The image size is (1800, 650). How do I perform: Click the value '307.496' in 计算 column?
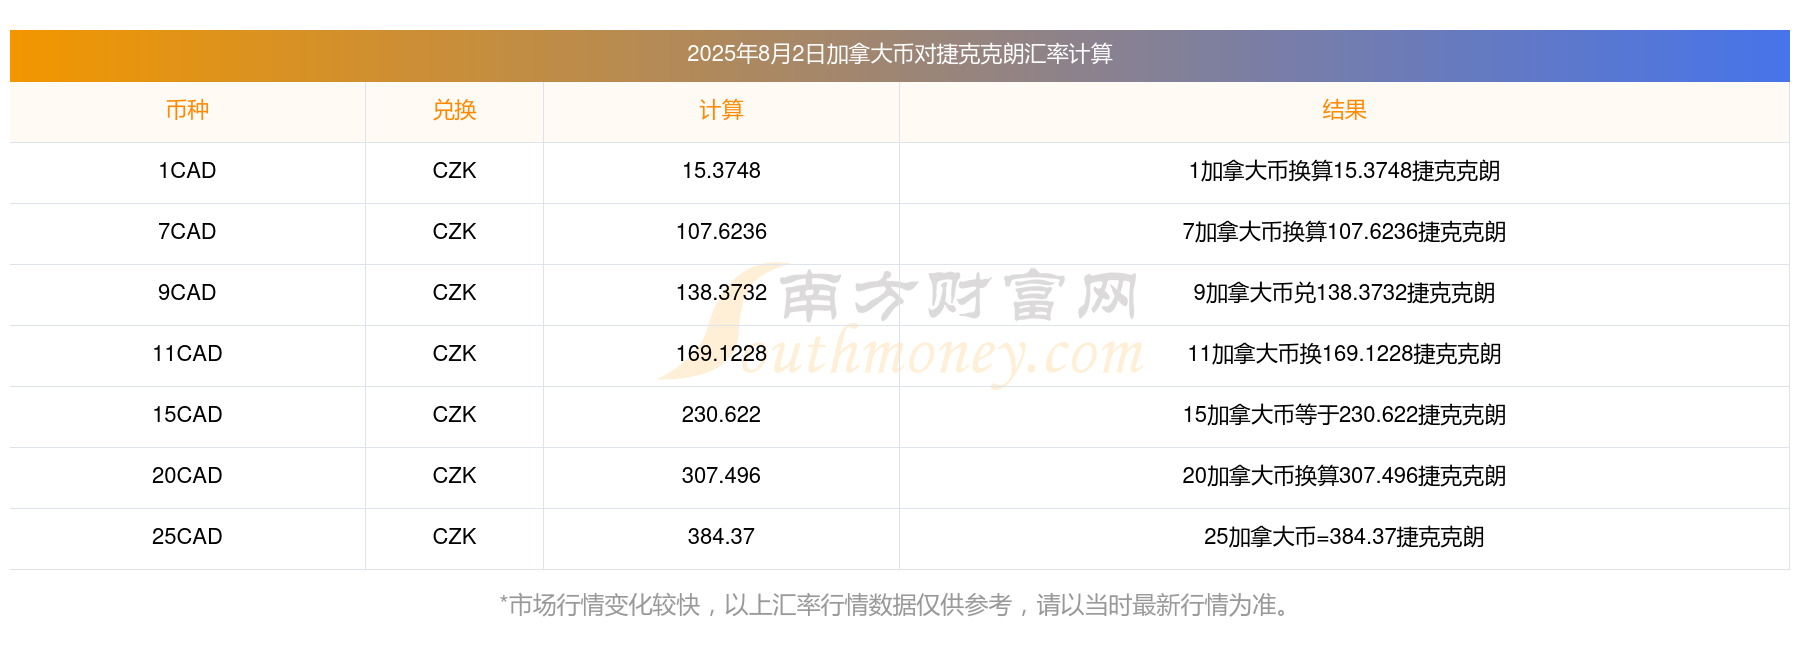pos(721,476)
